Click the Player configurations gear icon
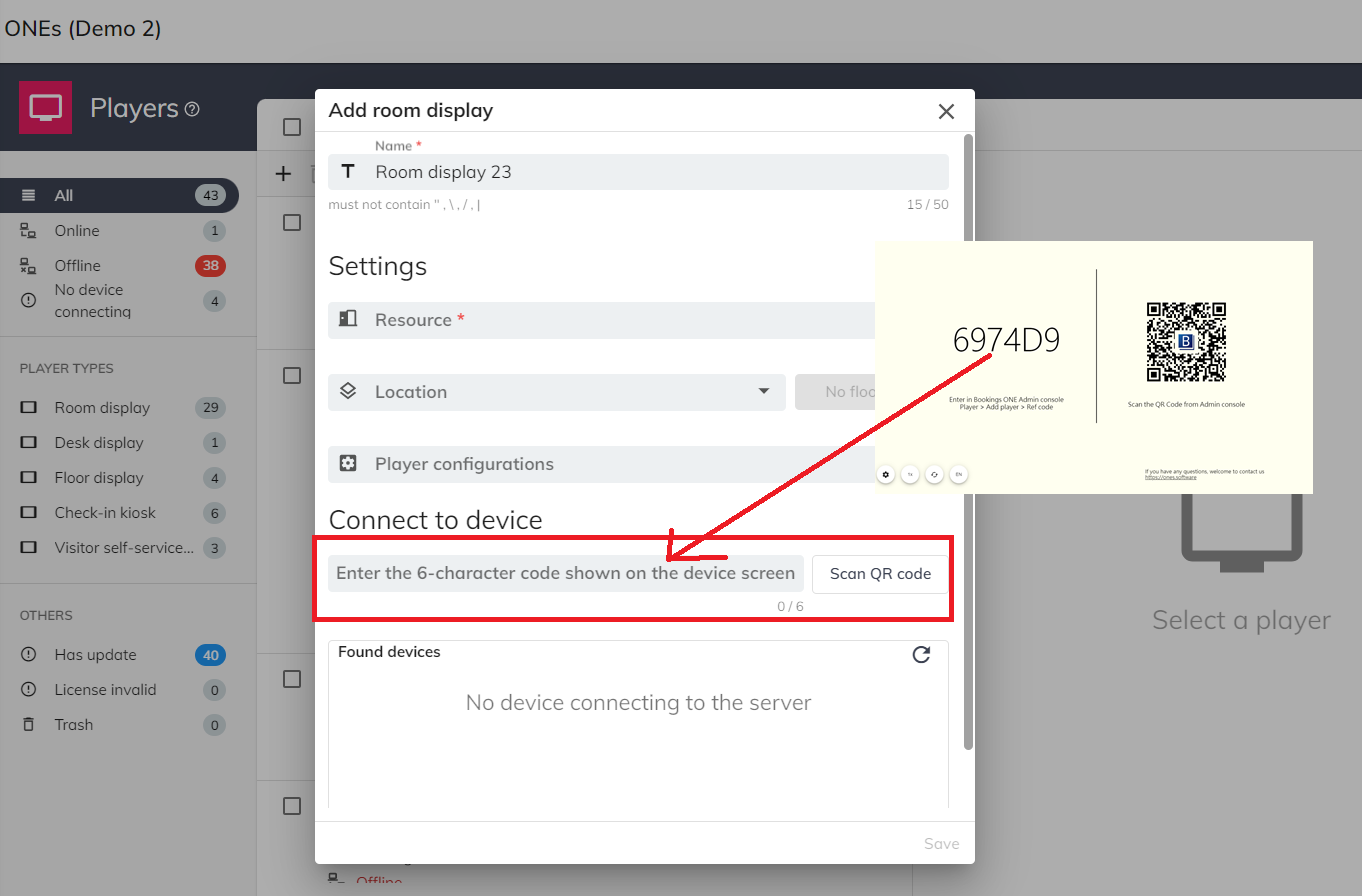The height and width of the screenshot is (896, 1362). point(348,464)
